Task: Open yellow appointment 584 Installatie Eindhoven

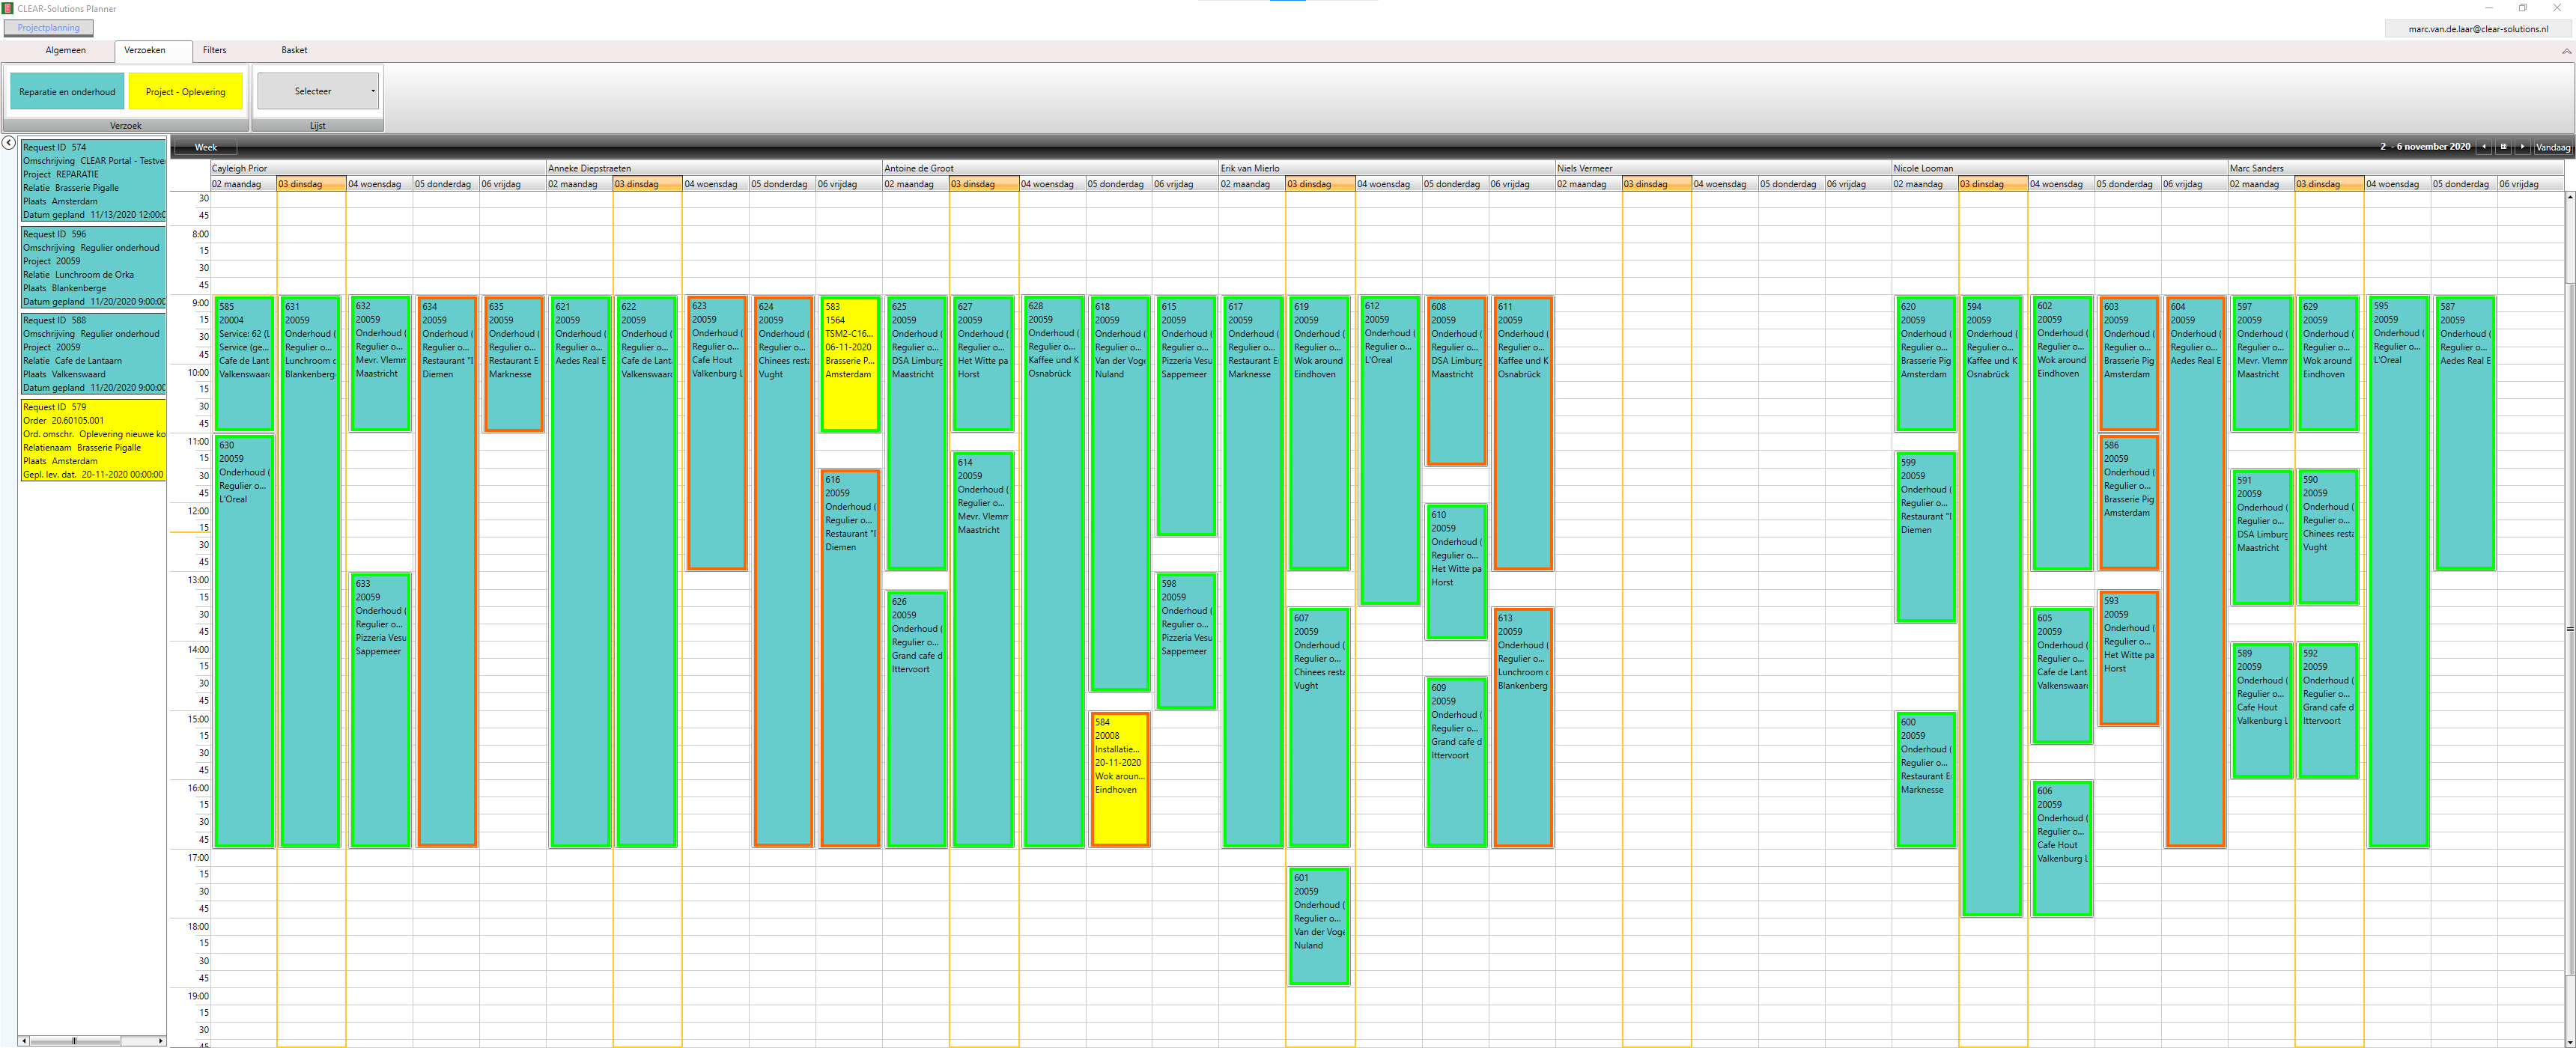Action: [1119, 780]
